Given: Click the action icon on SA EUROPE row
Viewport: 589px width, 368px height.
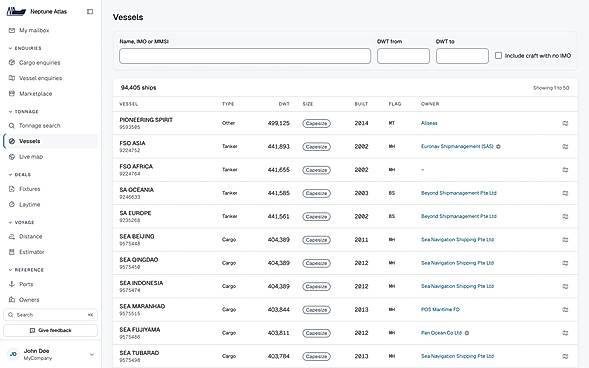Looking at the screenshot, I should tap(565, 216).
